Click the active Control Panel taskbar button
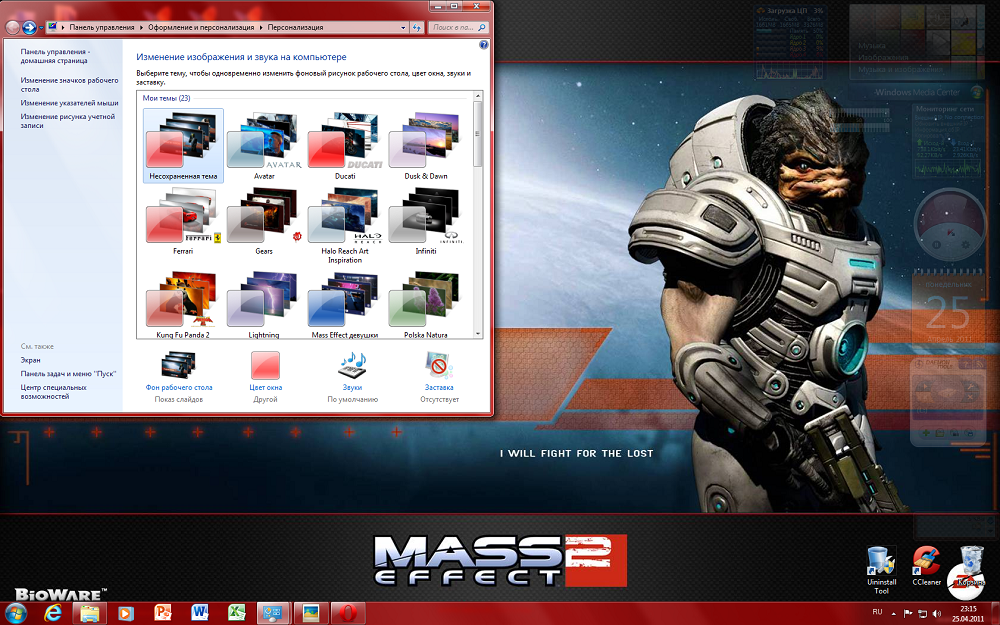The height and width of the screenshot is (625, 1000). point(274,614)
